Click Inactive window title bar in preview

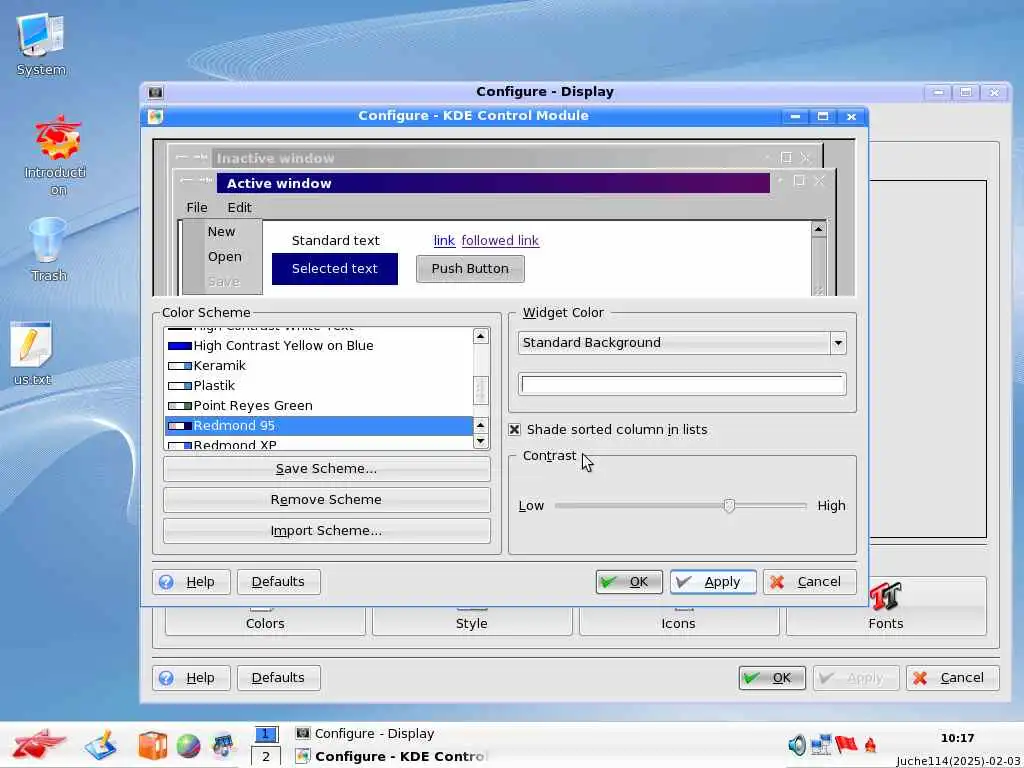(488, 158)
